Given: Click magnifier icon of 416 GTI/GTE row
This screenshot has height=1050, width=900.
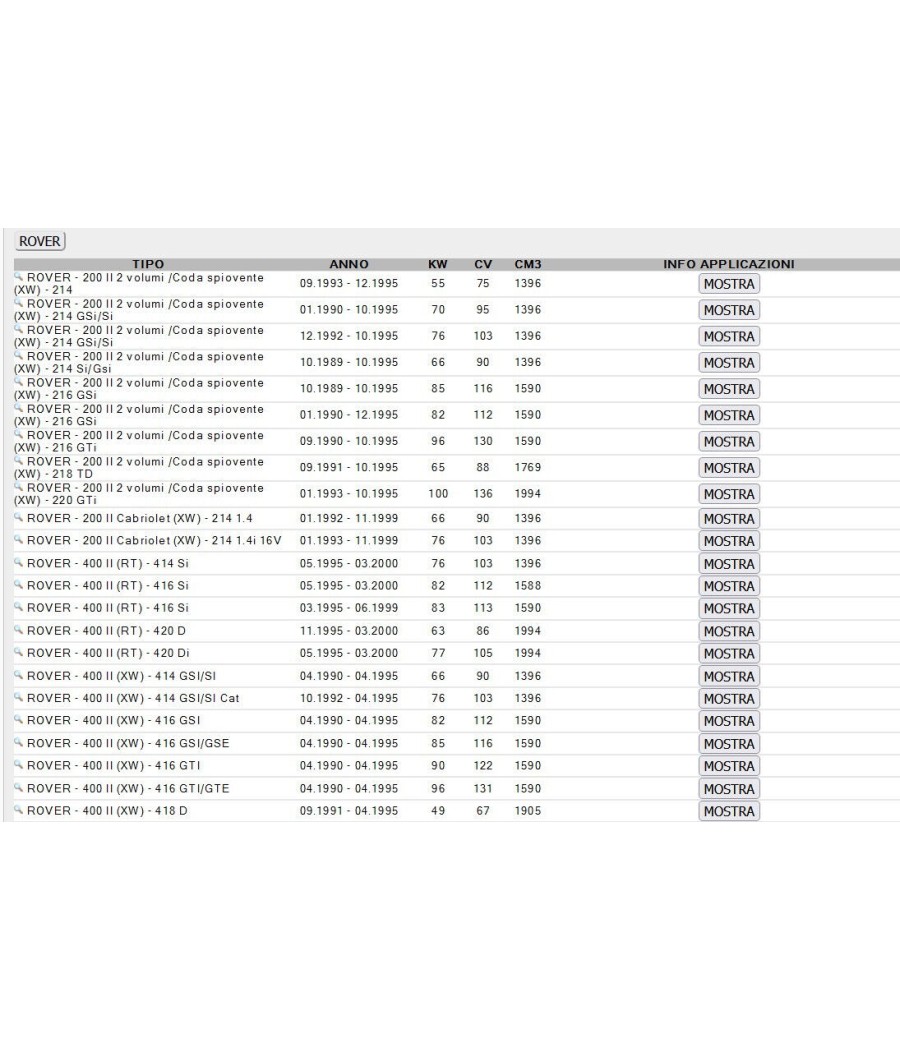Looking at the screenshot, I should (x=19, y=788).
